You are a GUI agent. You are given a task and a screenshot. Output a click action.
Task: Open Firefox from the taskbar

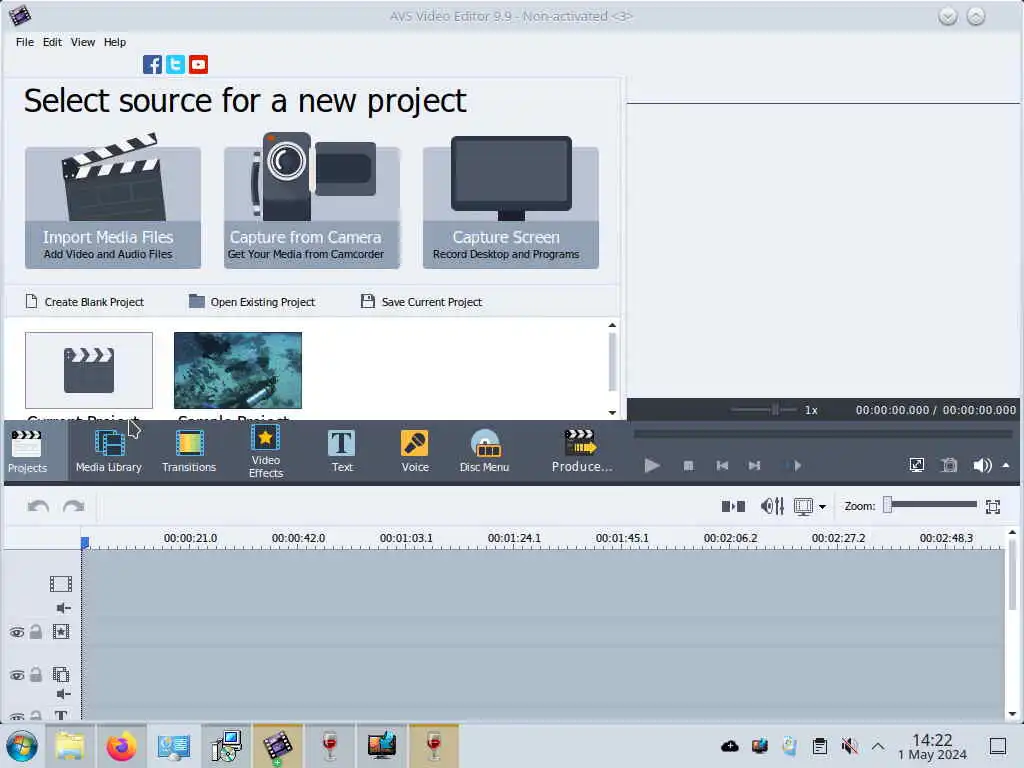point(121,746)
